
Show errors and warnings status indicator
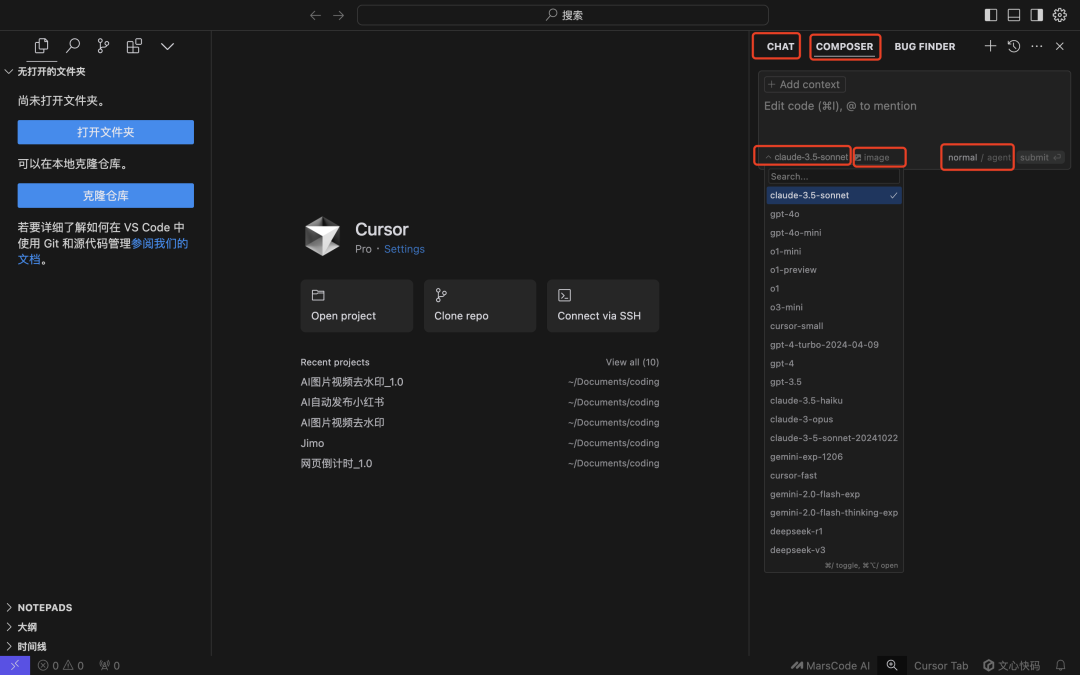pos(61,665)
